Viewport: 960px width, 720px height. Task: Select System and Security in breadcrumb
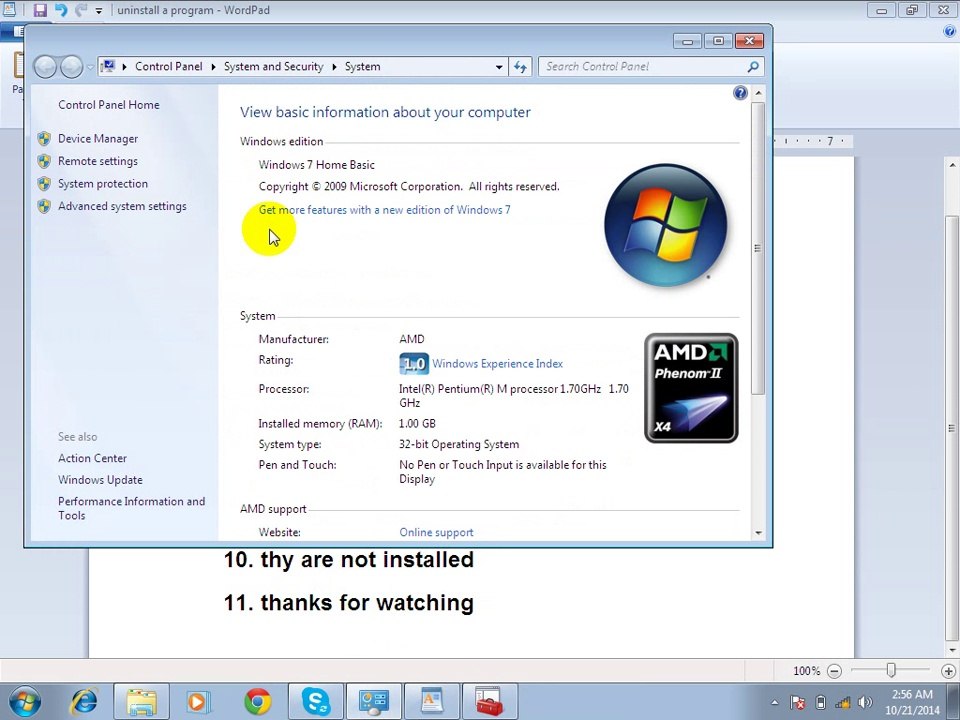click(x=274, y=67)
